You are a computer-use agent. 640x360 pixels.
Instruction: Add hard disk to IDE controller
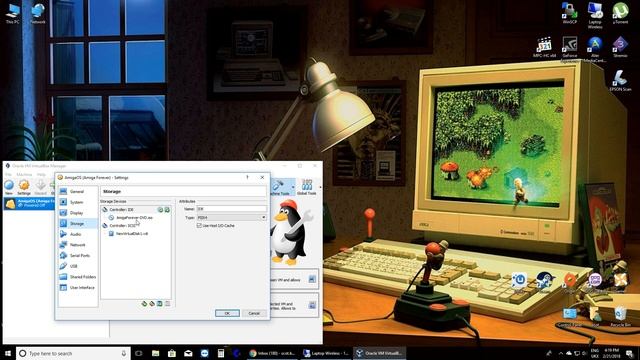coord(167,209)
